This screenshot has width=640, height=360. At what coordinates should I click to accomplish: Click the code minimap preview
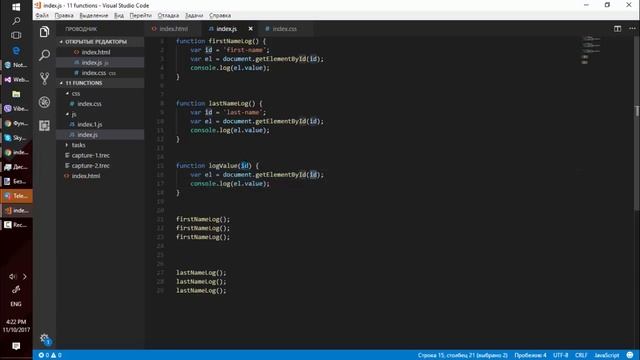[x=591, y=50]
